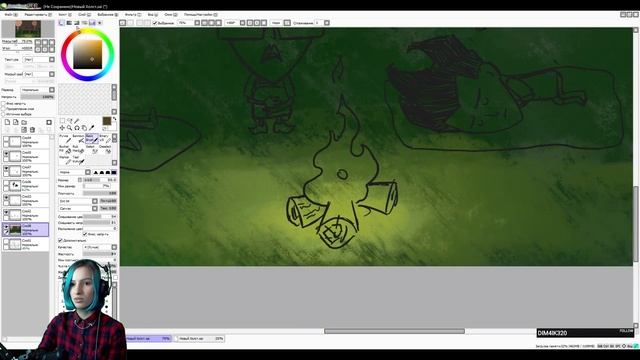Switch to document tab showing 75%
Screen dimensions: 640x360
149,339
